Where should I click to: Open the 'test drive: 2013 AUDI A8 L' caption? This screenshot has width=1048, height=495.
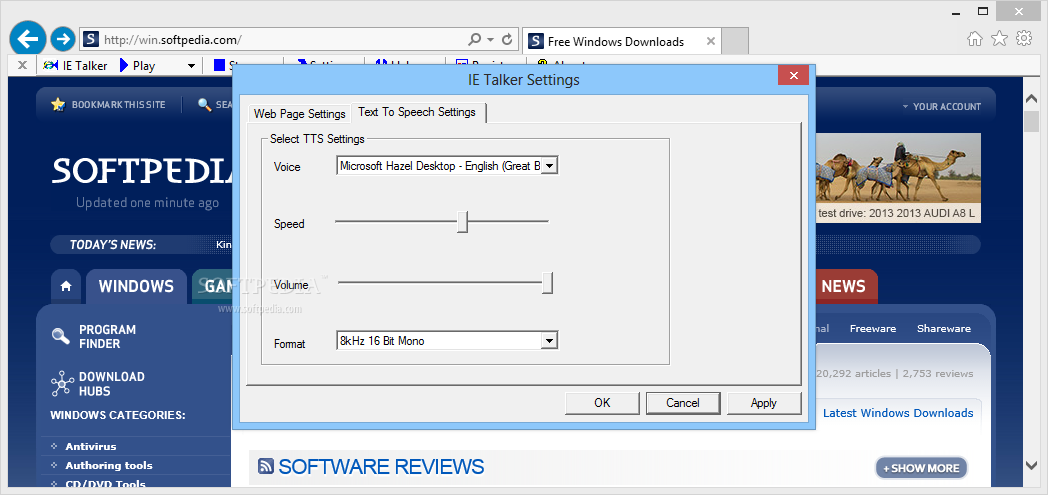898,214
